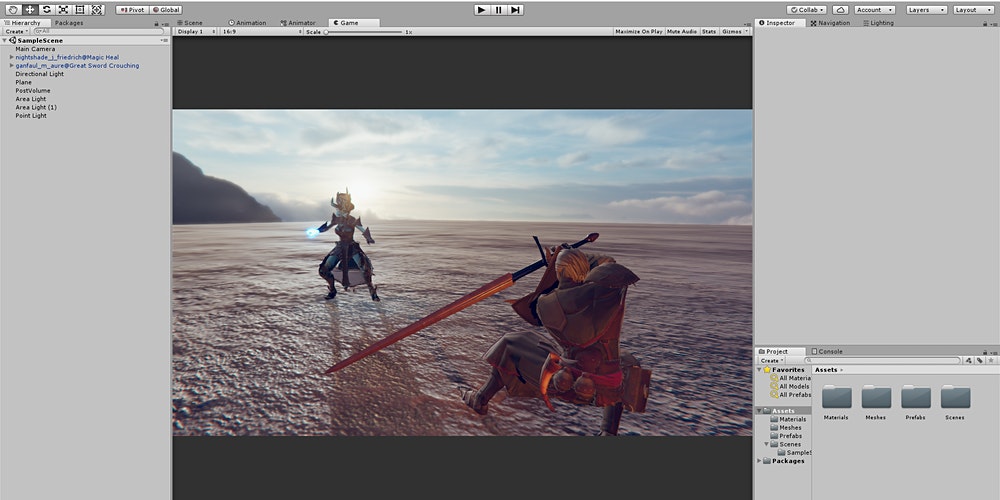Viewport: 1000px width, 500px height.
Task: Open Project Create dropdown
Action: pos(772,360)
